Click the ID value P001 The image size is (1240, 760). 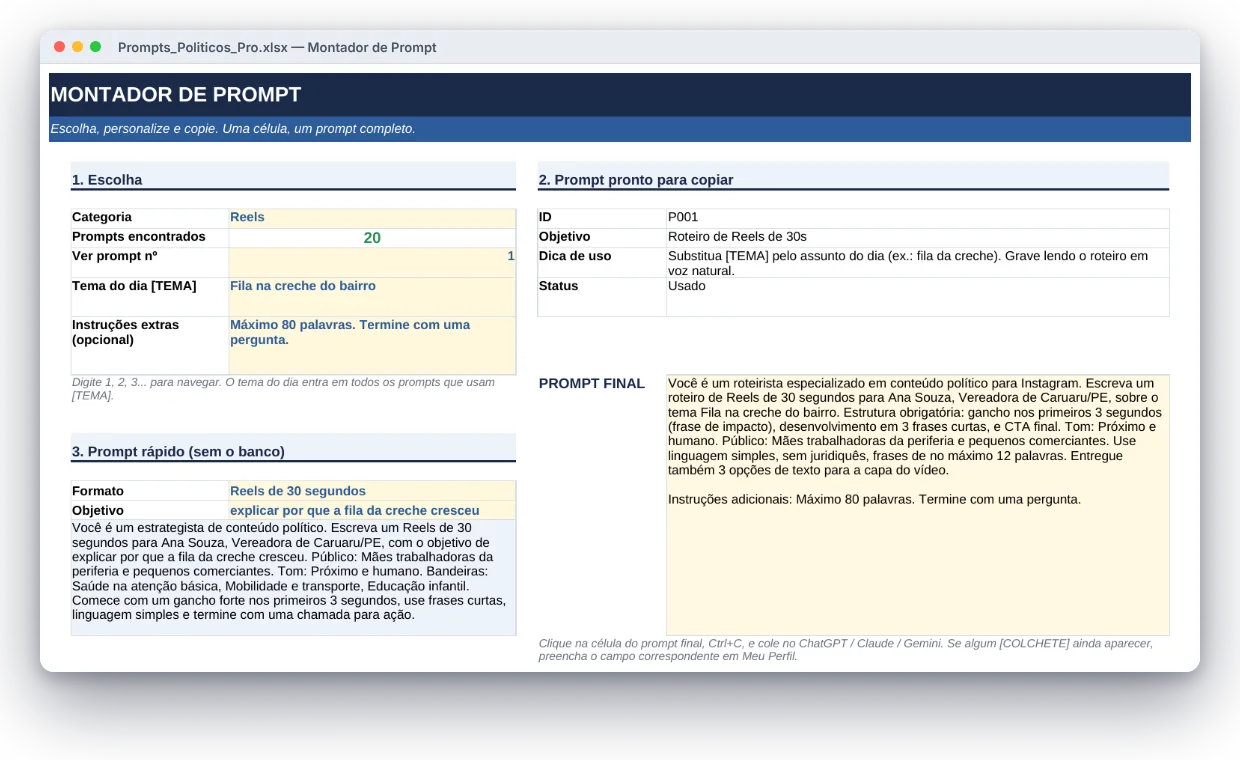918,217
